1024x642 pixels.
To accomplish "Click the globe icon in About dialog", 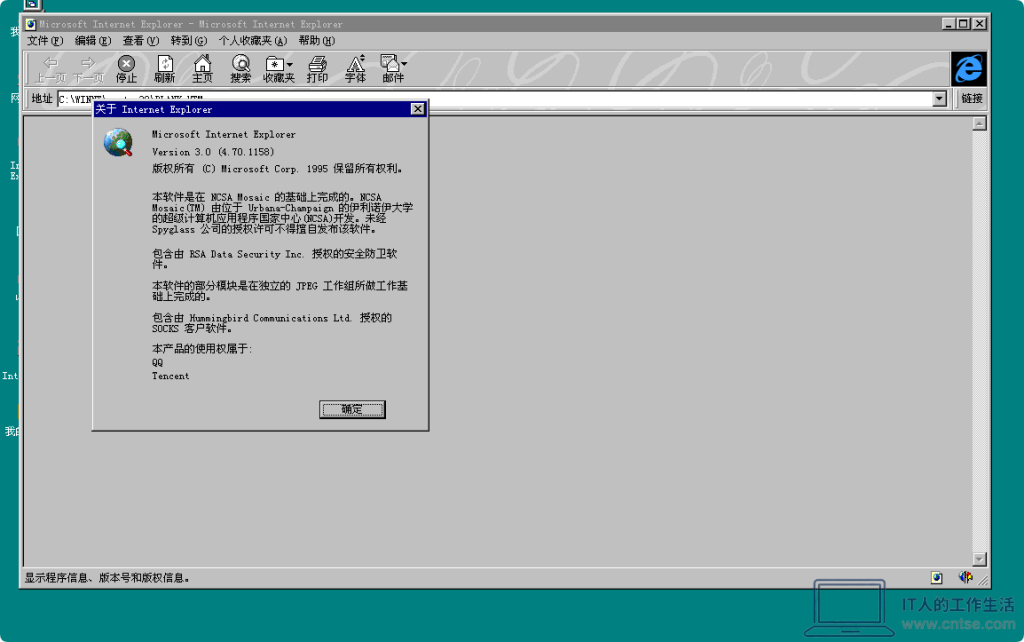I will coord(118,142).
